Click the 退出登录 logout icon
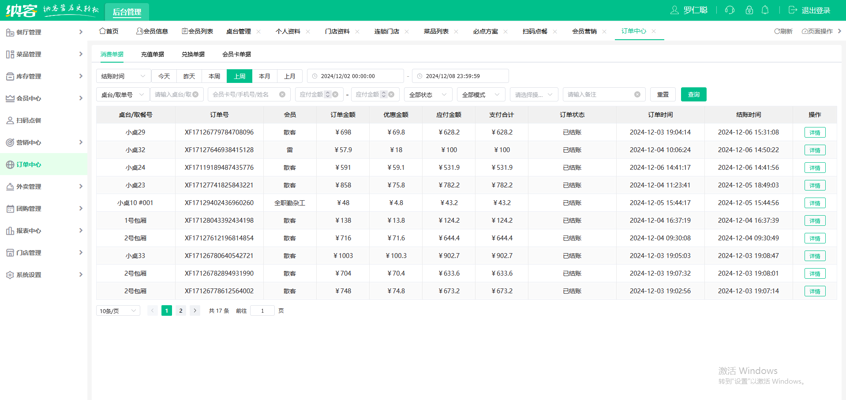The height and width of the screenshot is (400, 846). tap(793, 10)
